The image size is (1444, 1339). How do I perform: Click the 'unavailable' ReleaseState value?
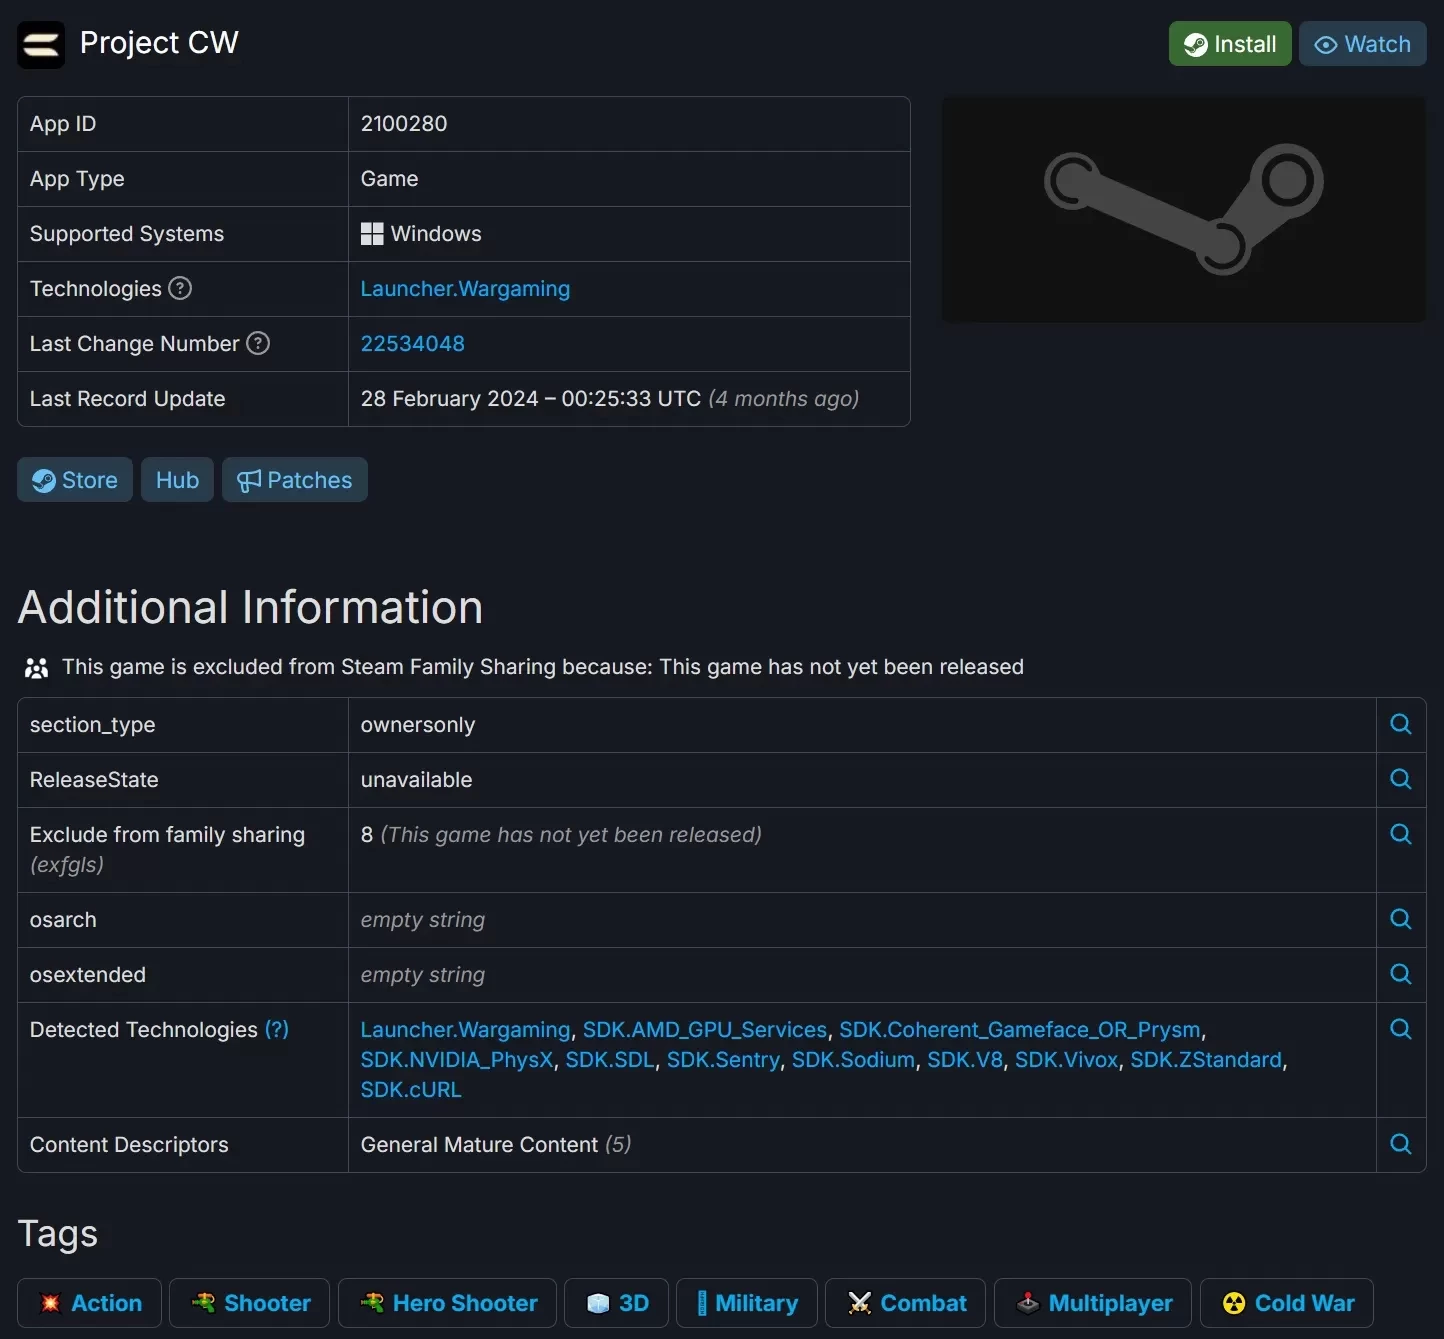[x=416, y=780]
